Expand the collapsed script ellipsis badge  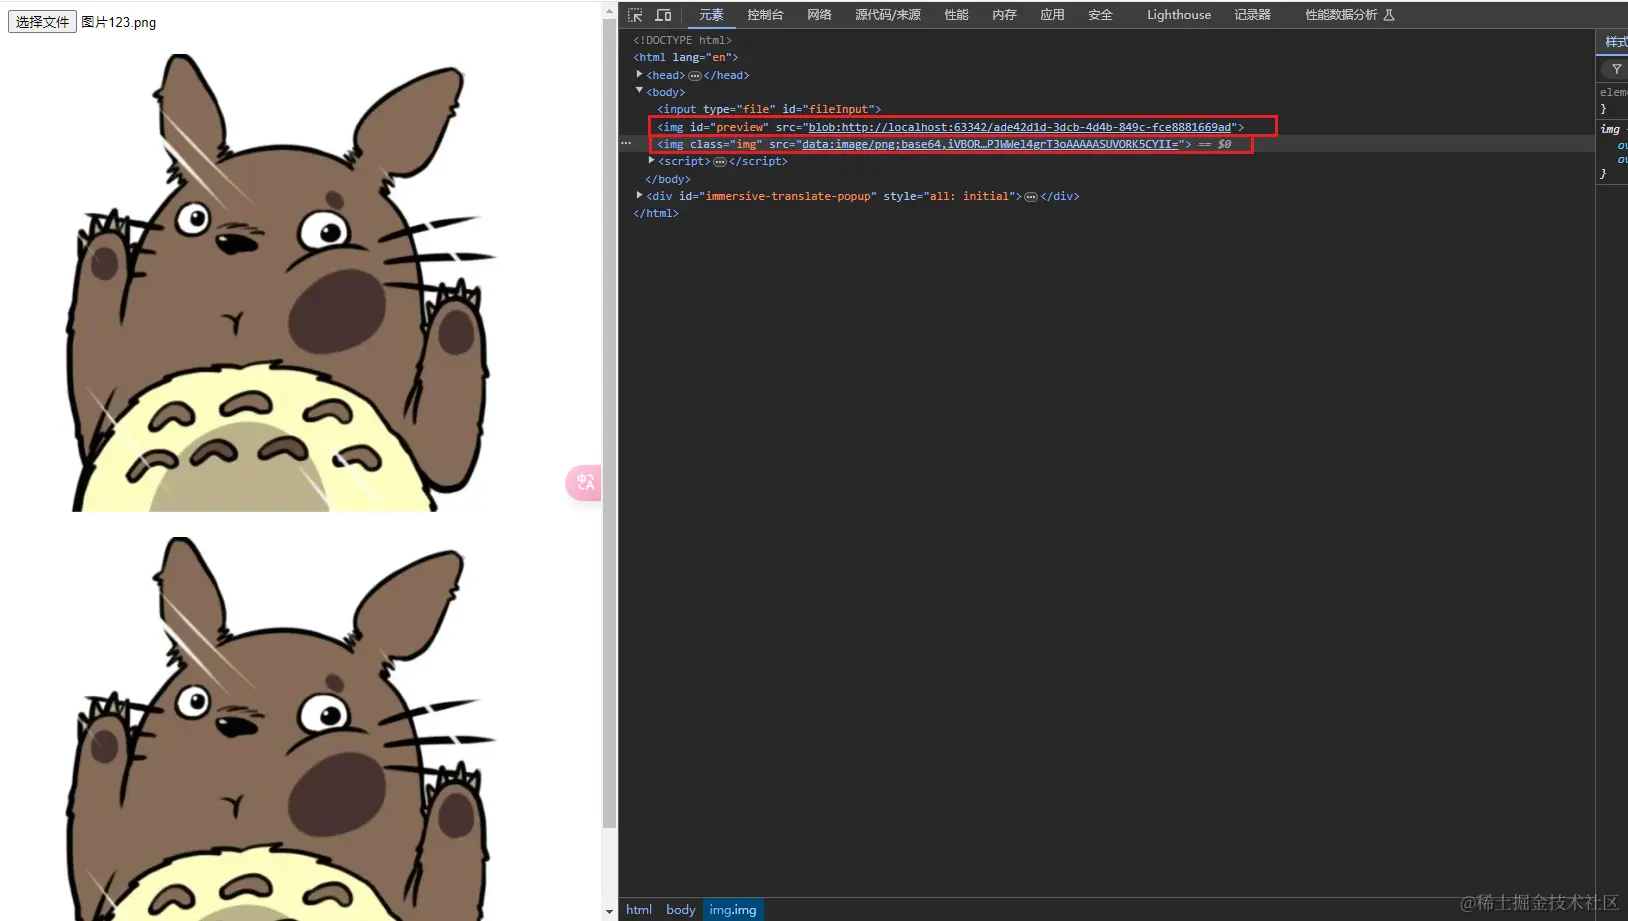coord(720,162)
